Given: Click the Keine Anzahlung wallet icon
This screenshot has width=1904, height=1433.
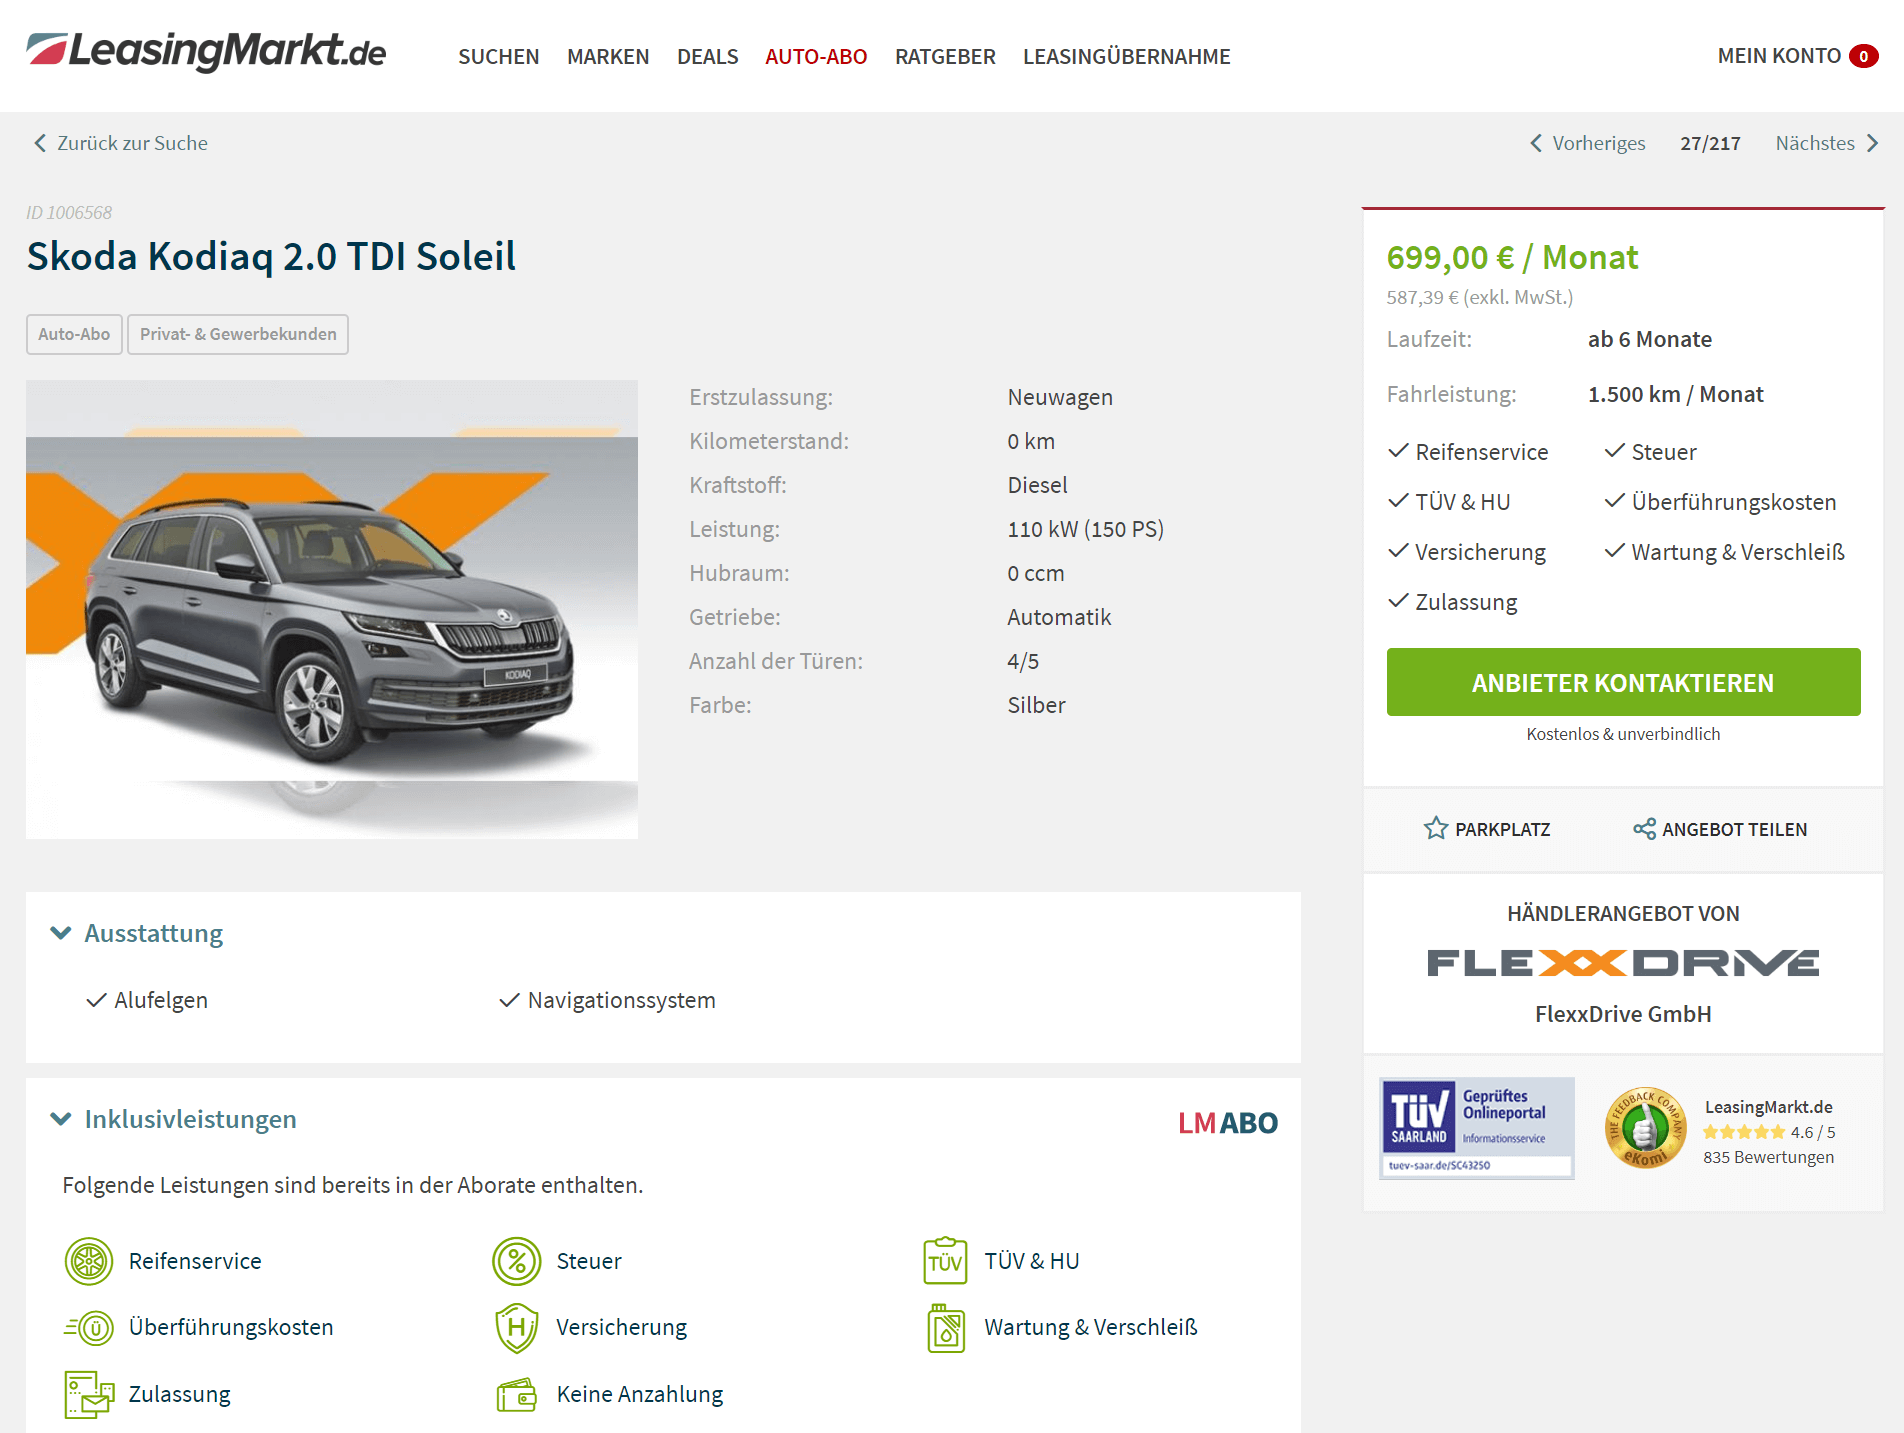Looking at the screenshot, I should [517, 1394].
